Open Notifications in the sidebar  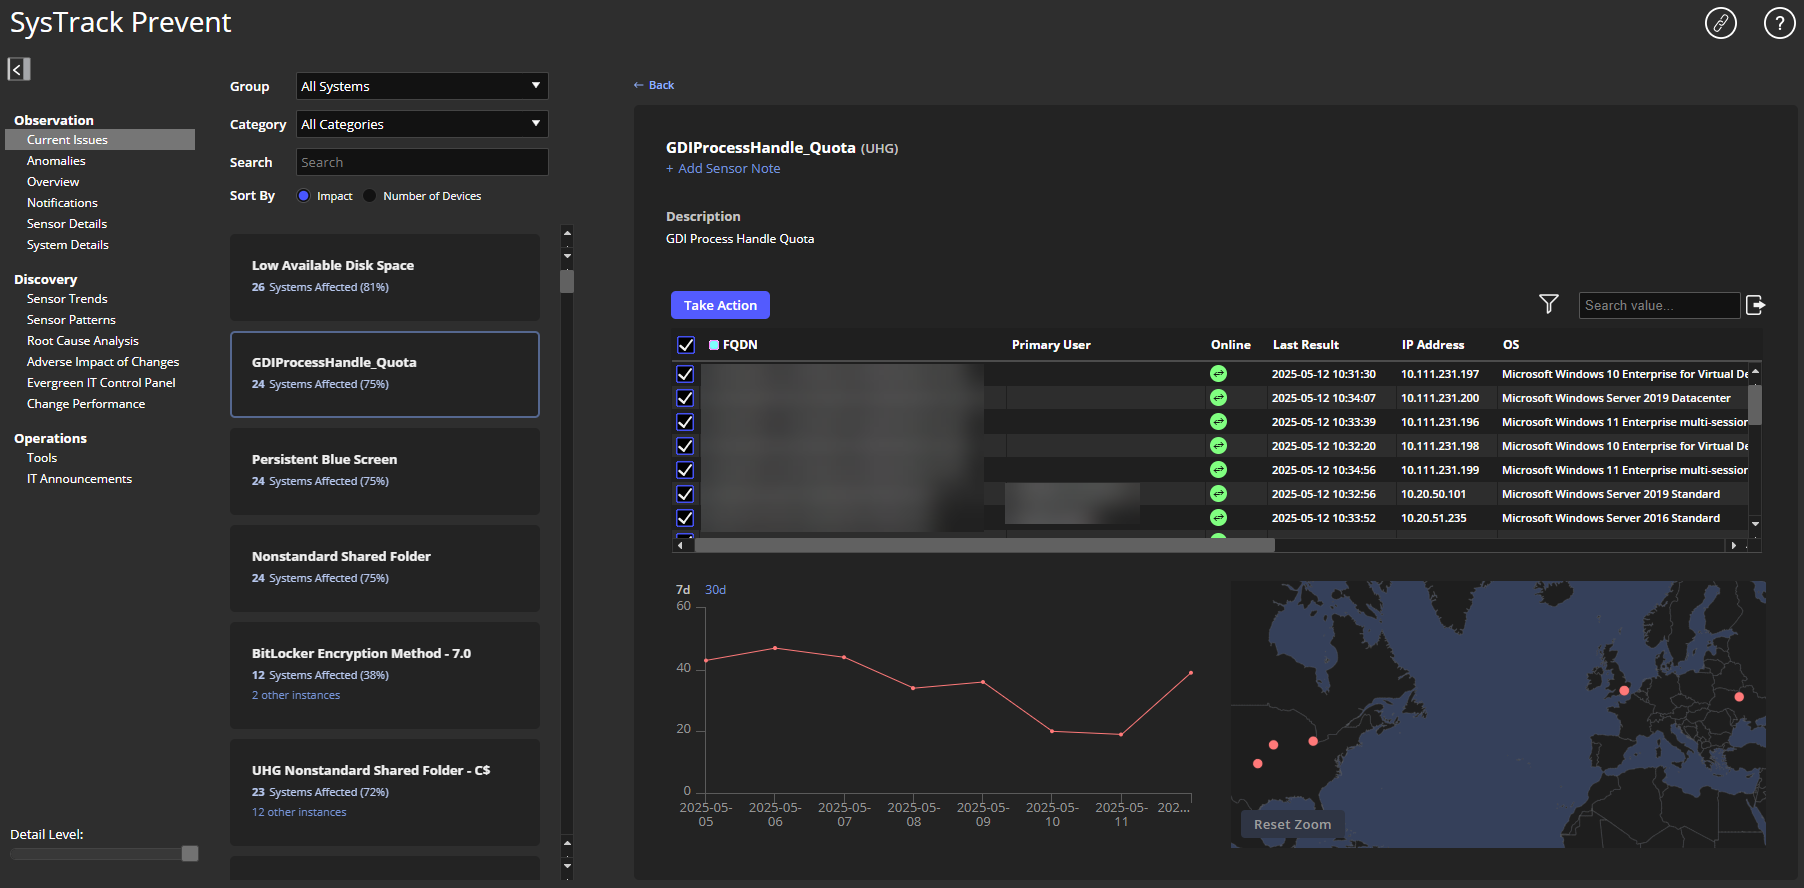pos(62,203)
